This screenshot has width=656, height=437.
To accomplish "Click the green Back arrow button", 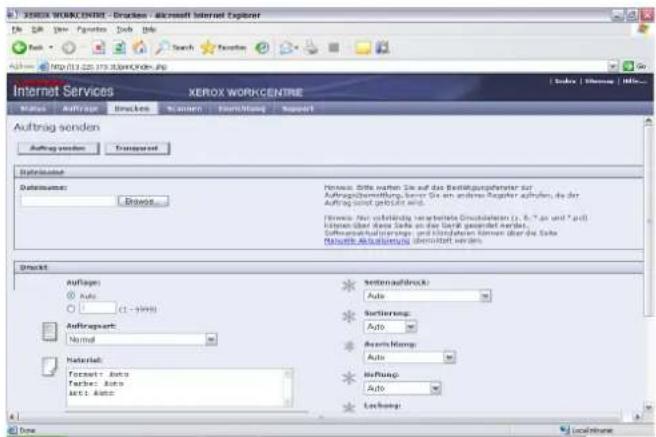I will pos(19,48).
